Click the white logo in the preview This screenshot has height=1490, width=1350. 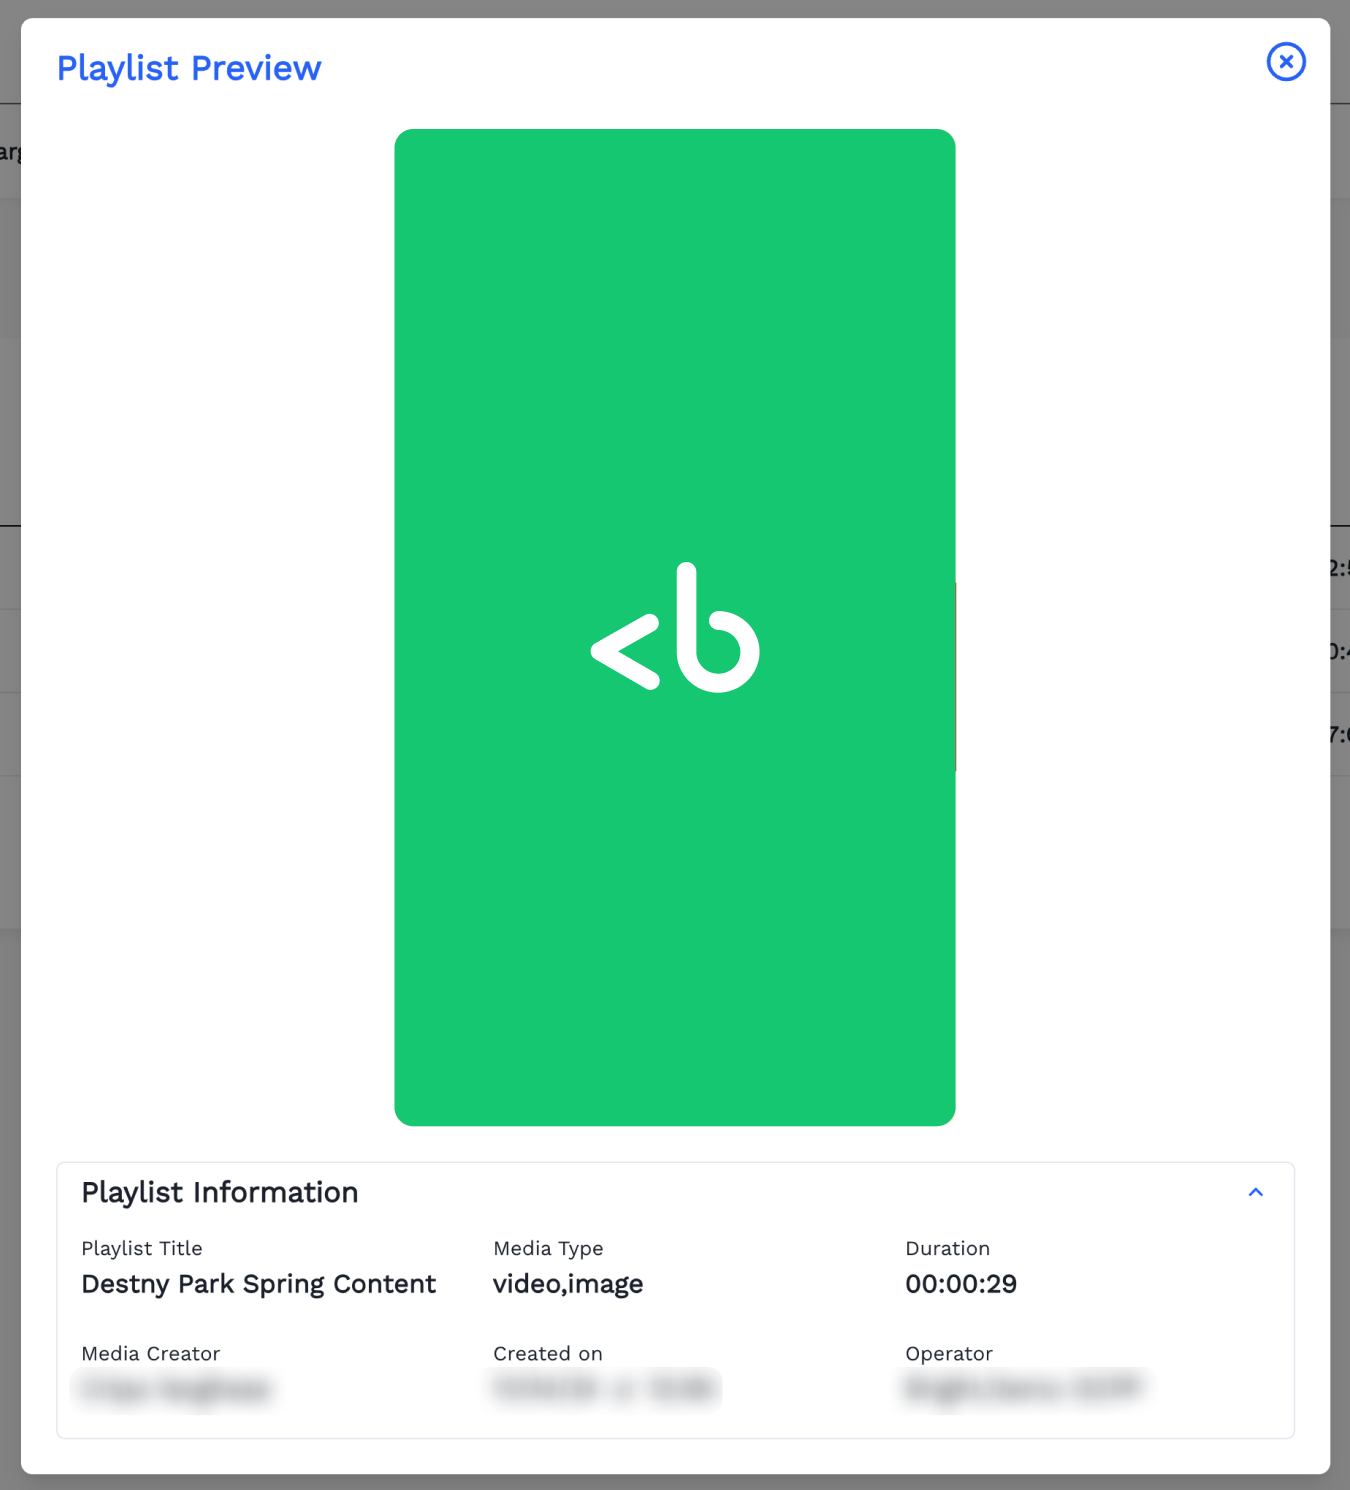click(675, 628)
